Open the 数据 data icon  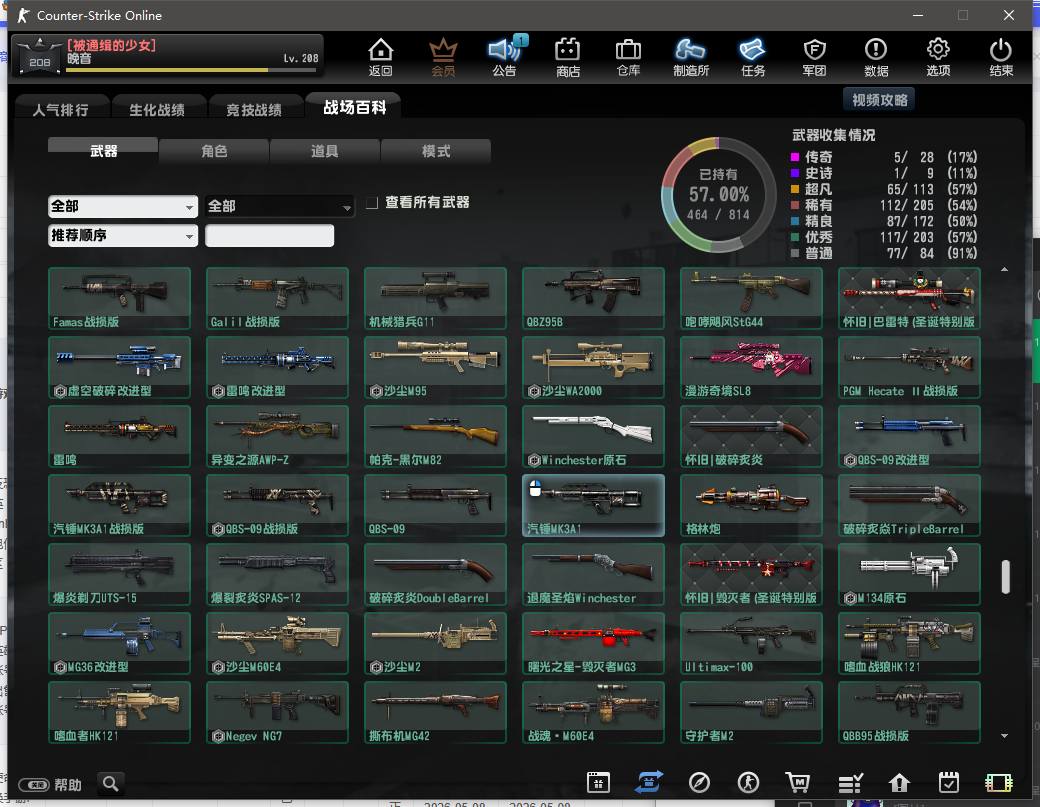876,56
